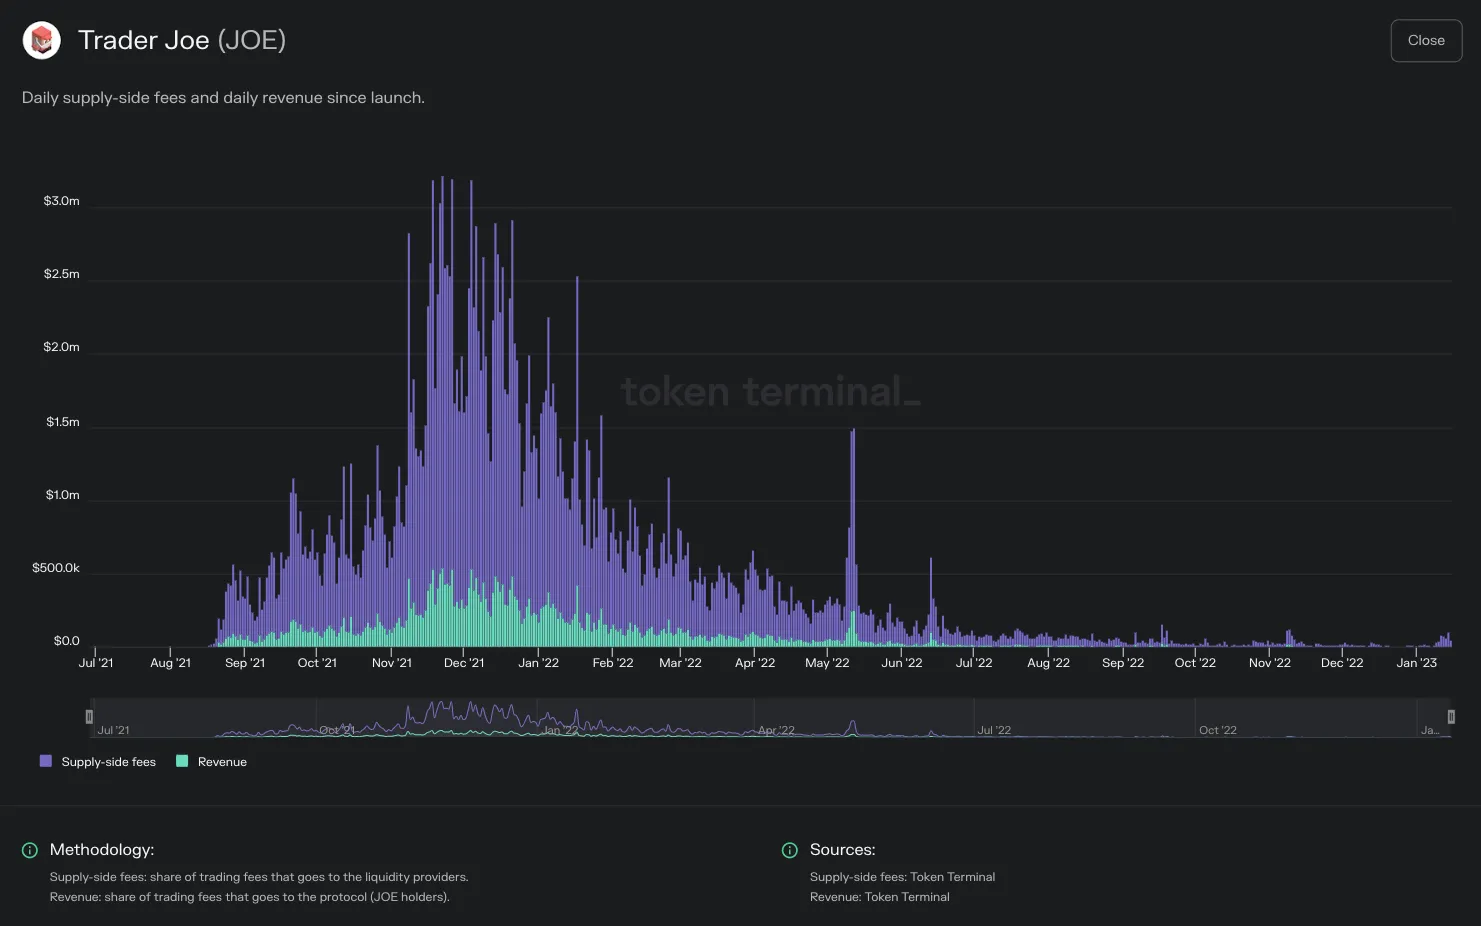Image resolution: width=1481 pixels, height=926 pixels.
Task: Grab the right range navigator handle
Action: 1451,717
